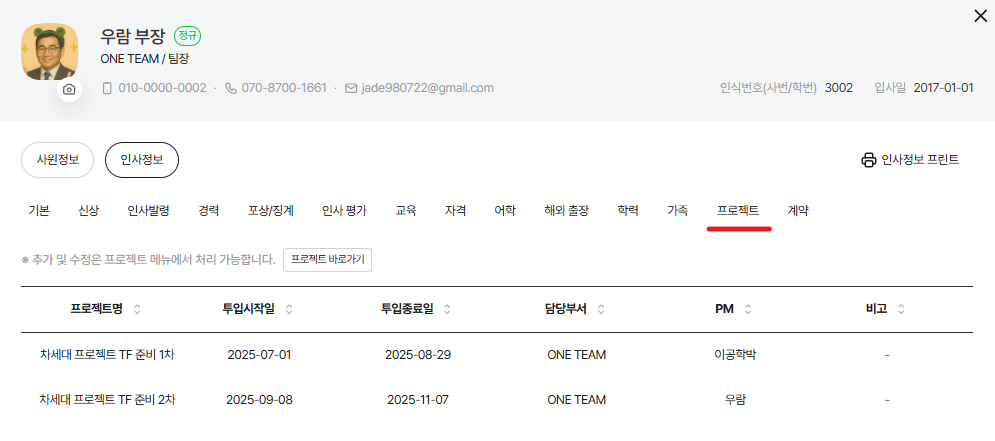Click the email envelope icon
Image resolution: width=995 pixels, height=441 pixels.
[x=351, y=88]
